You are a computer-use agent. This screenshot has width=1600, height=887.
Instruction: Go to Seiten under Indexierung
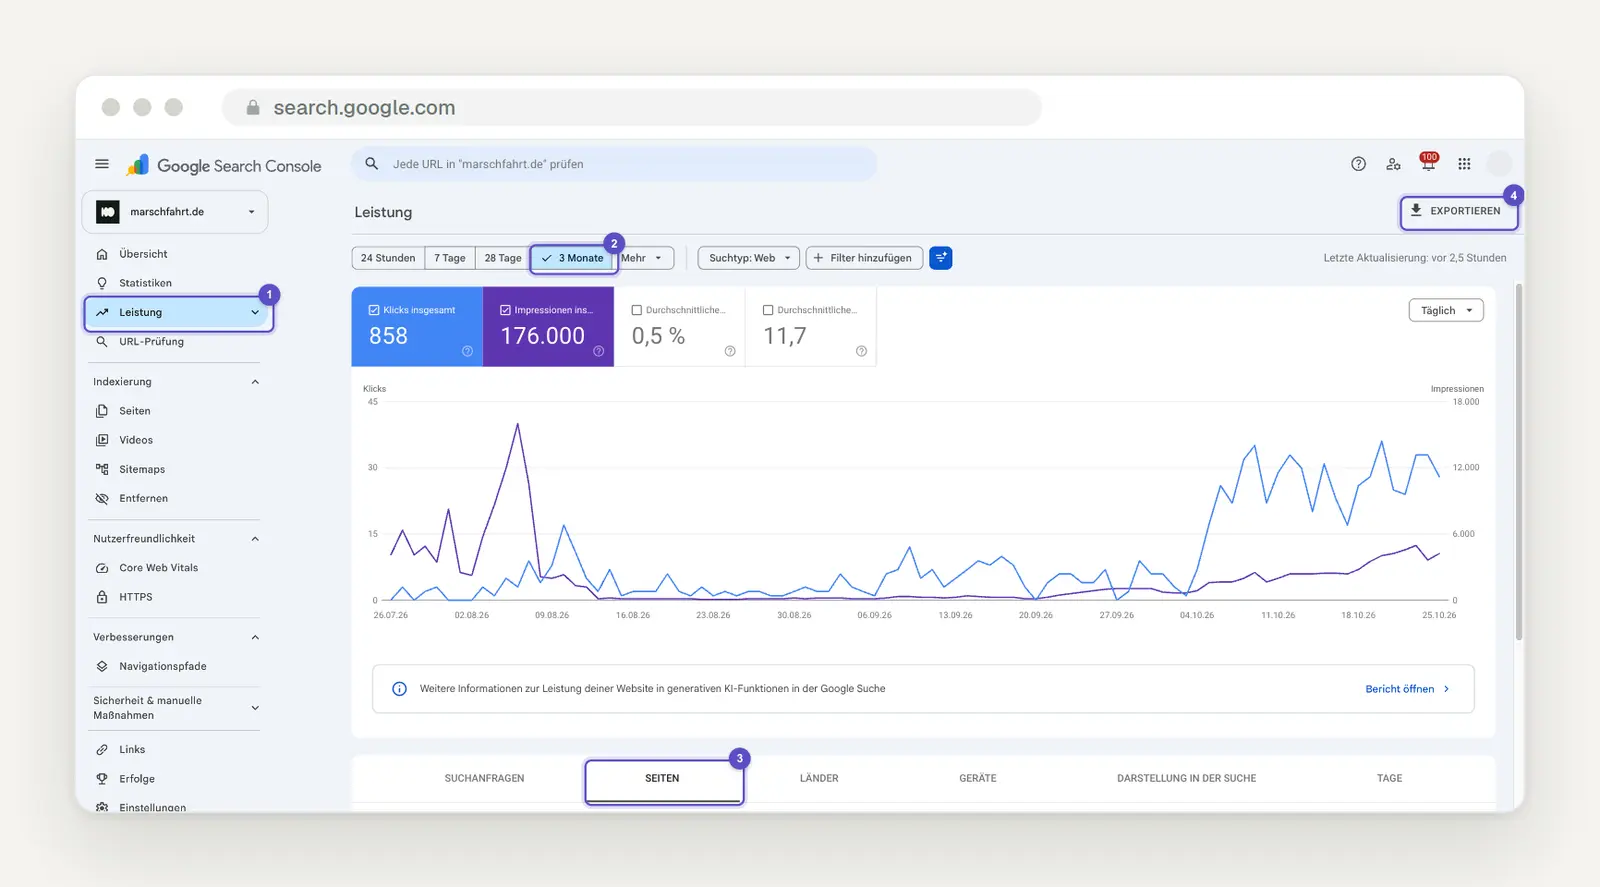pos(134,411)
